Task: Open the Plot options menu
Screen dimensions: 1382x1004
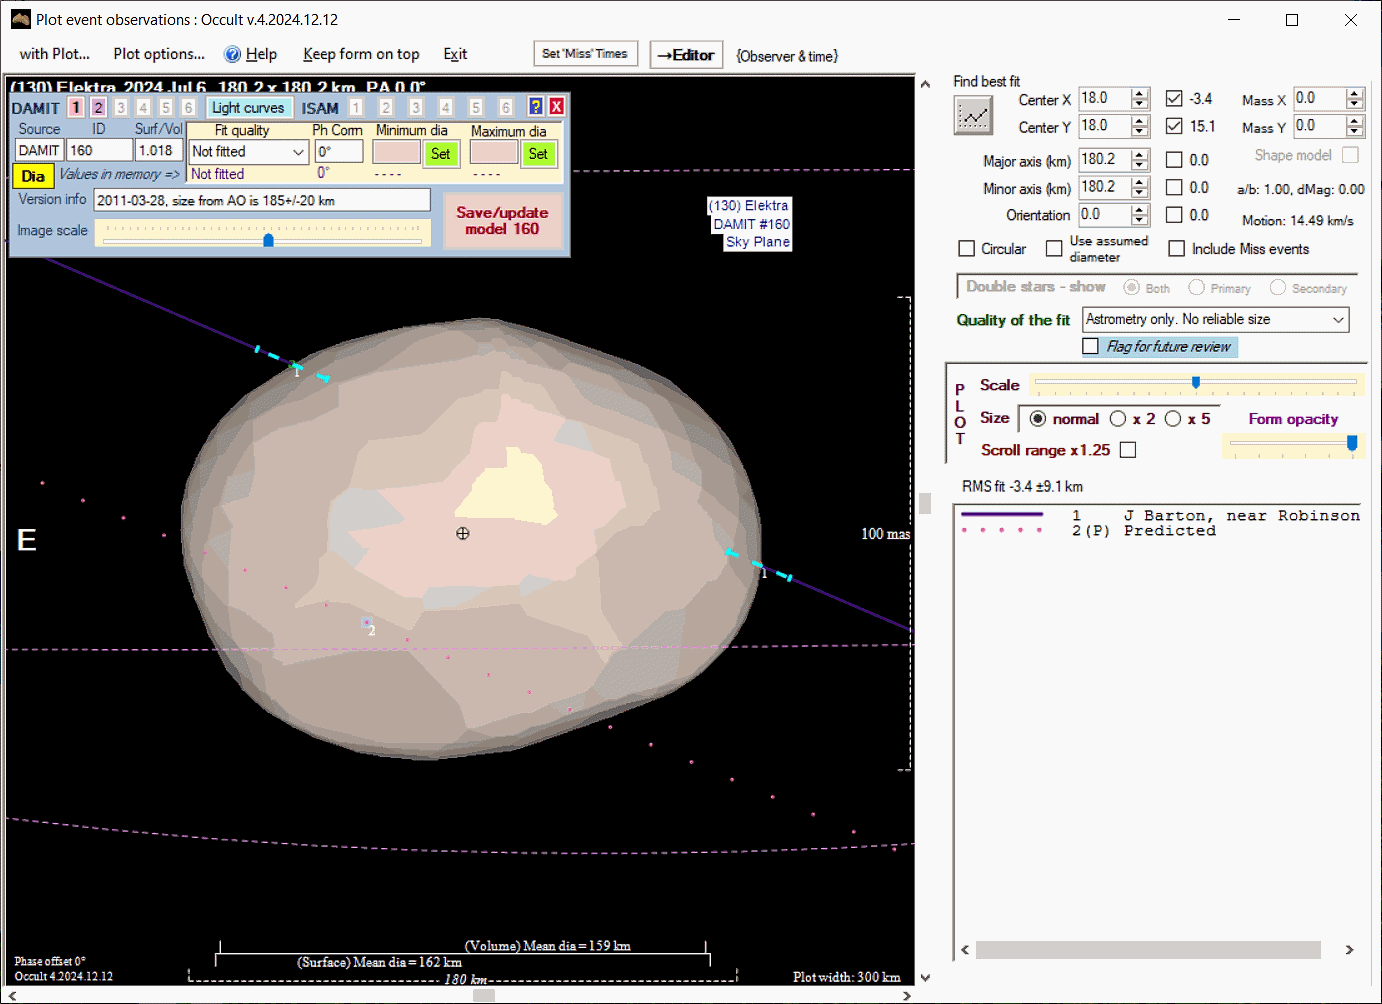Action: point(159,54)
